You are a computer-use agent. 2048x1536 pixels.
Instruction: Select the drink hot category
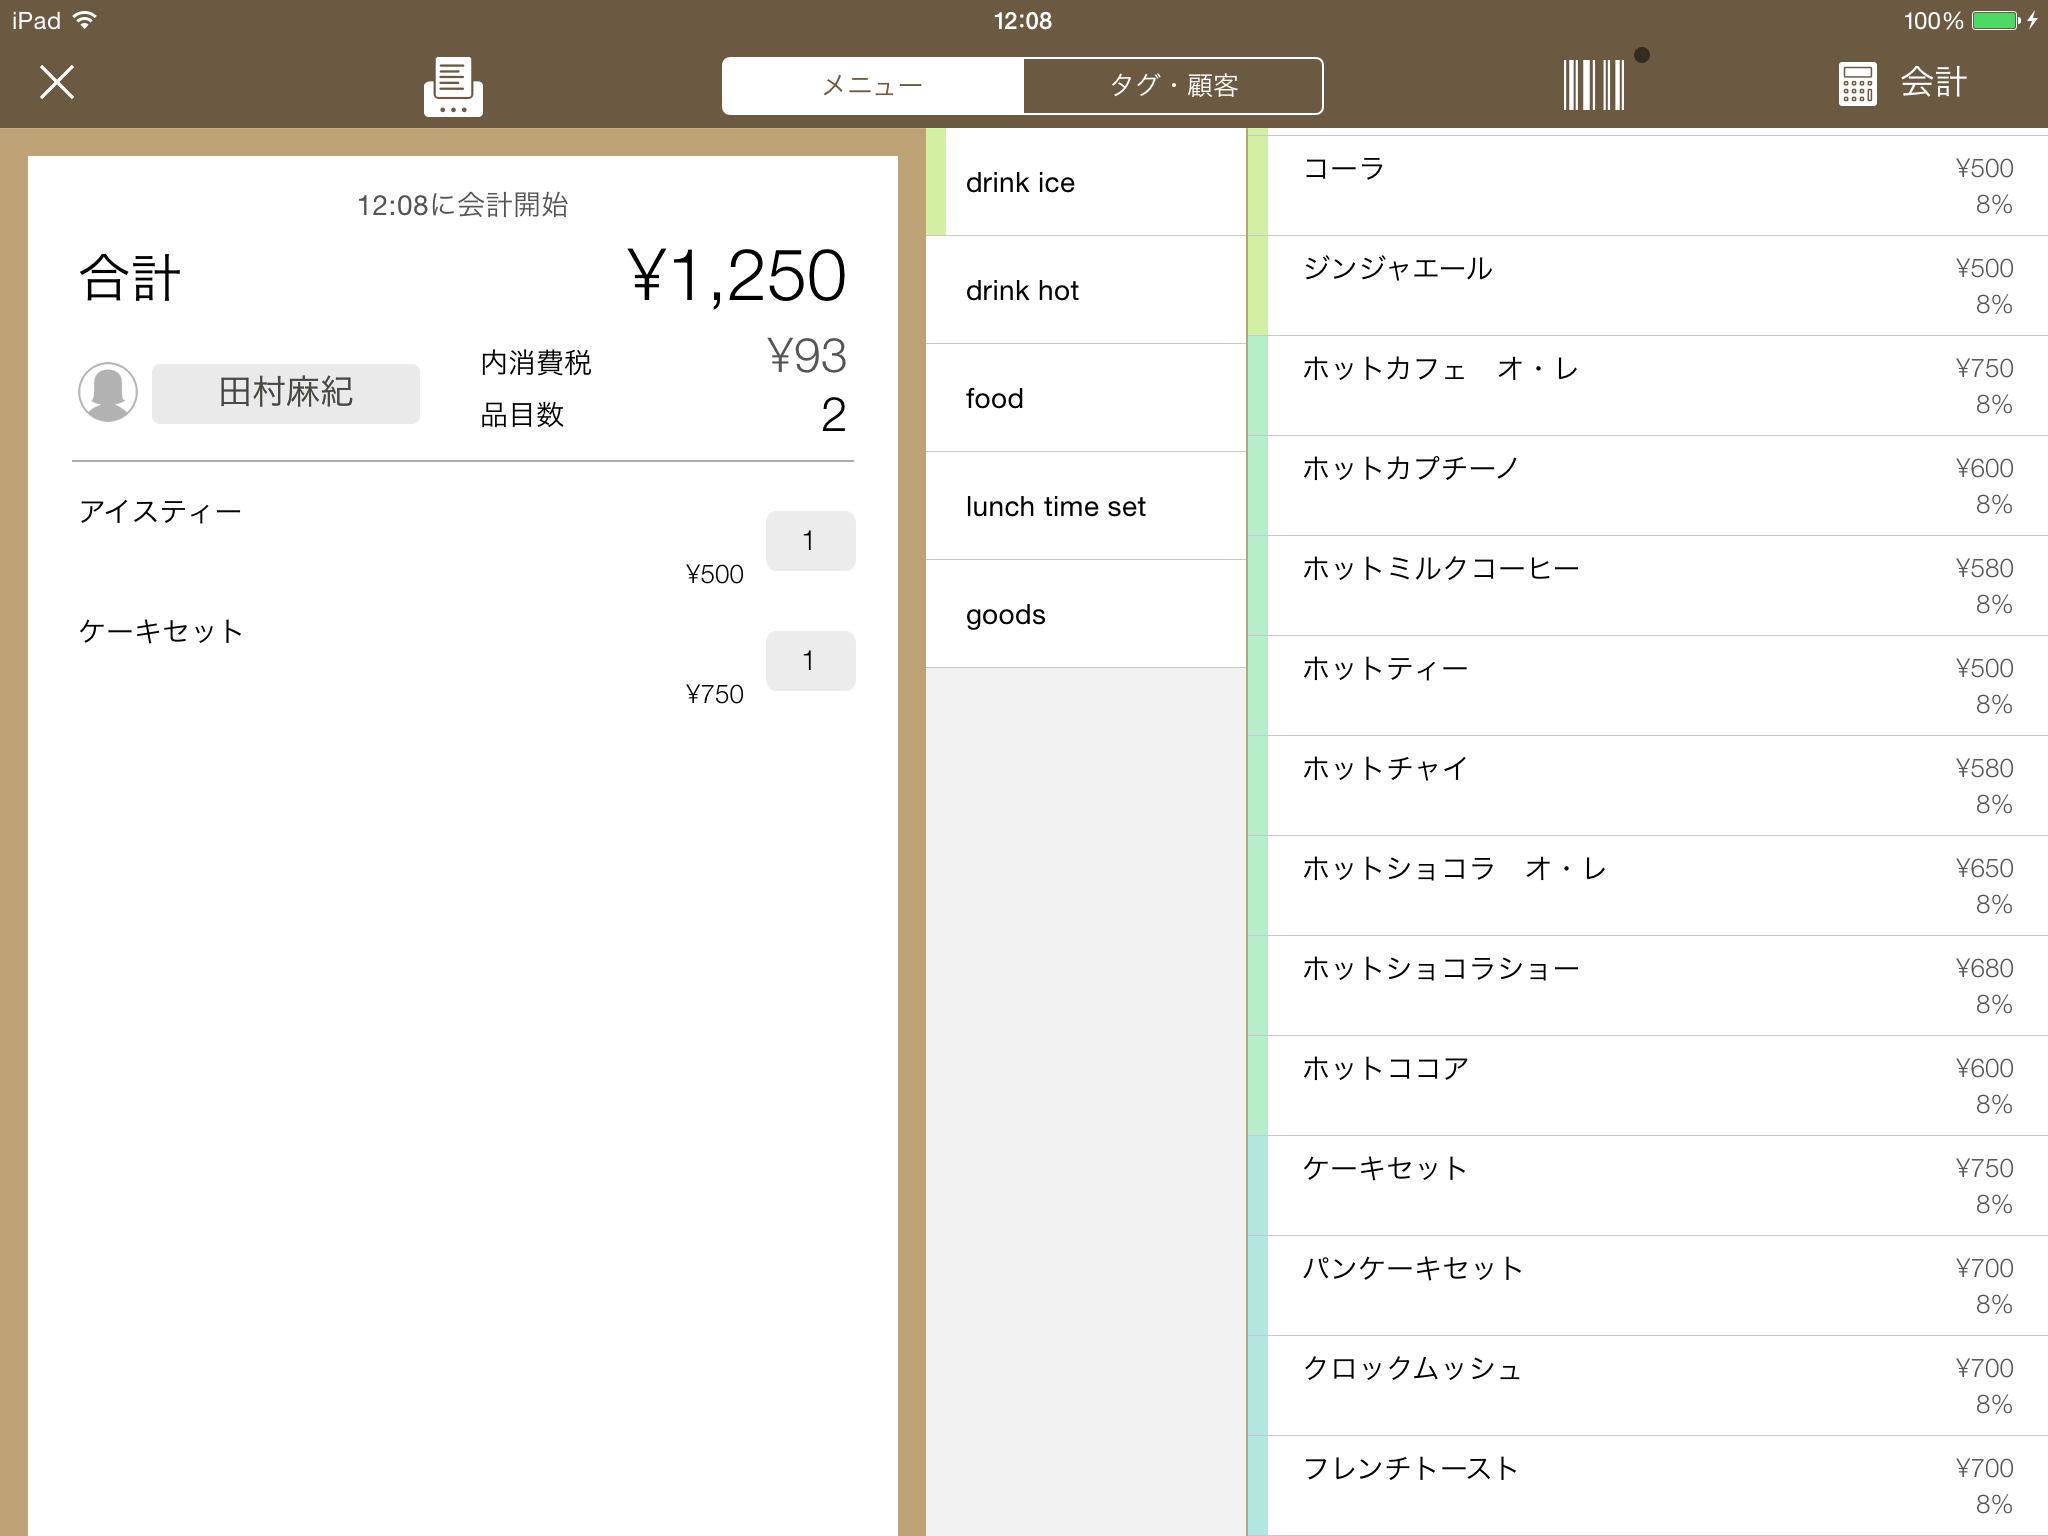point(1086,290)
